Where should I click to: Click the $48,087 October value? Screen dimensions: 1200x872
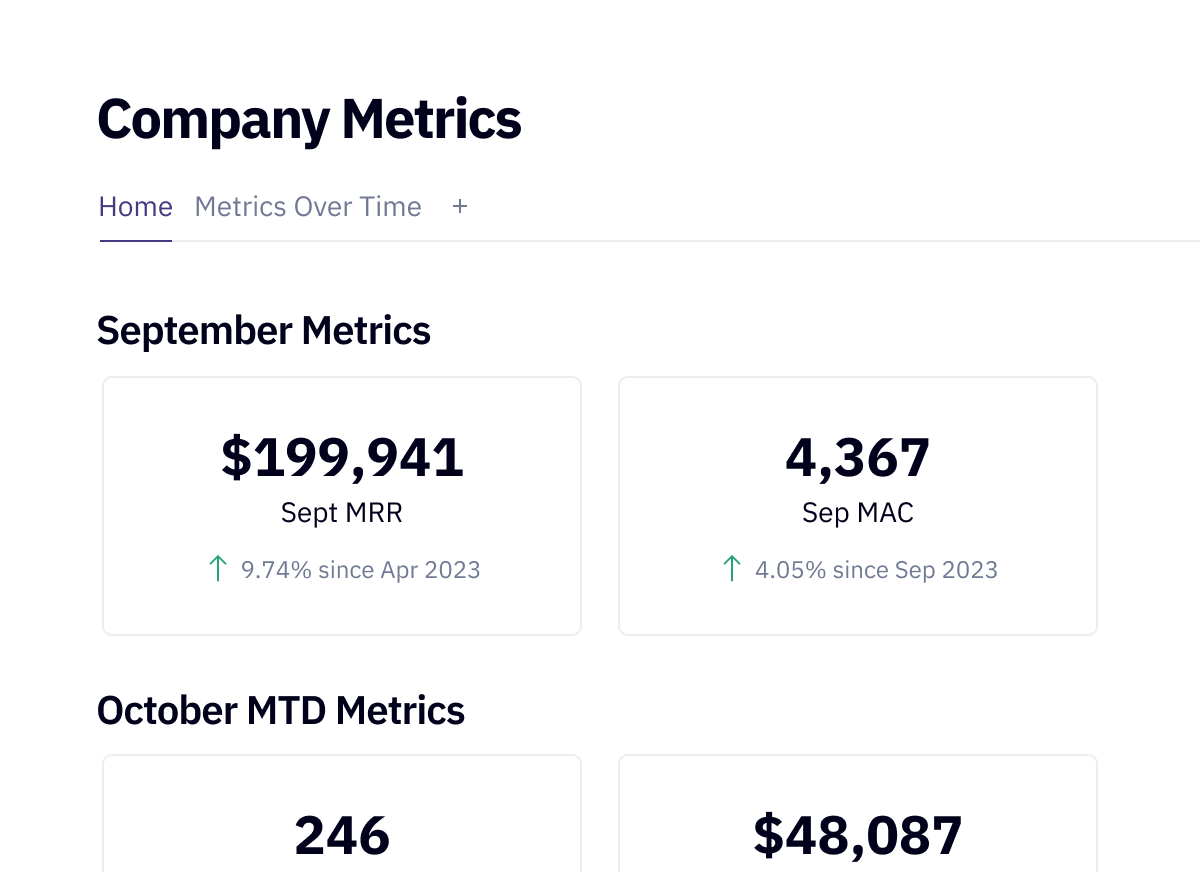857,836
